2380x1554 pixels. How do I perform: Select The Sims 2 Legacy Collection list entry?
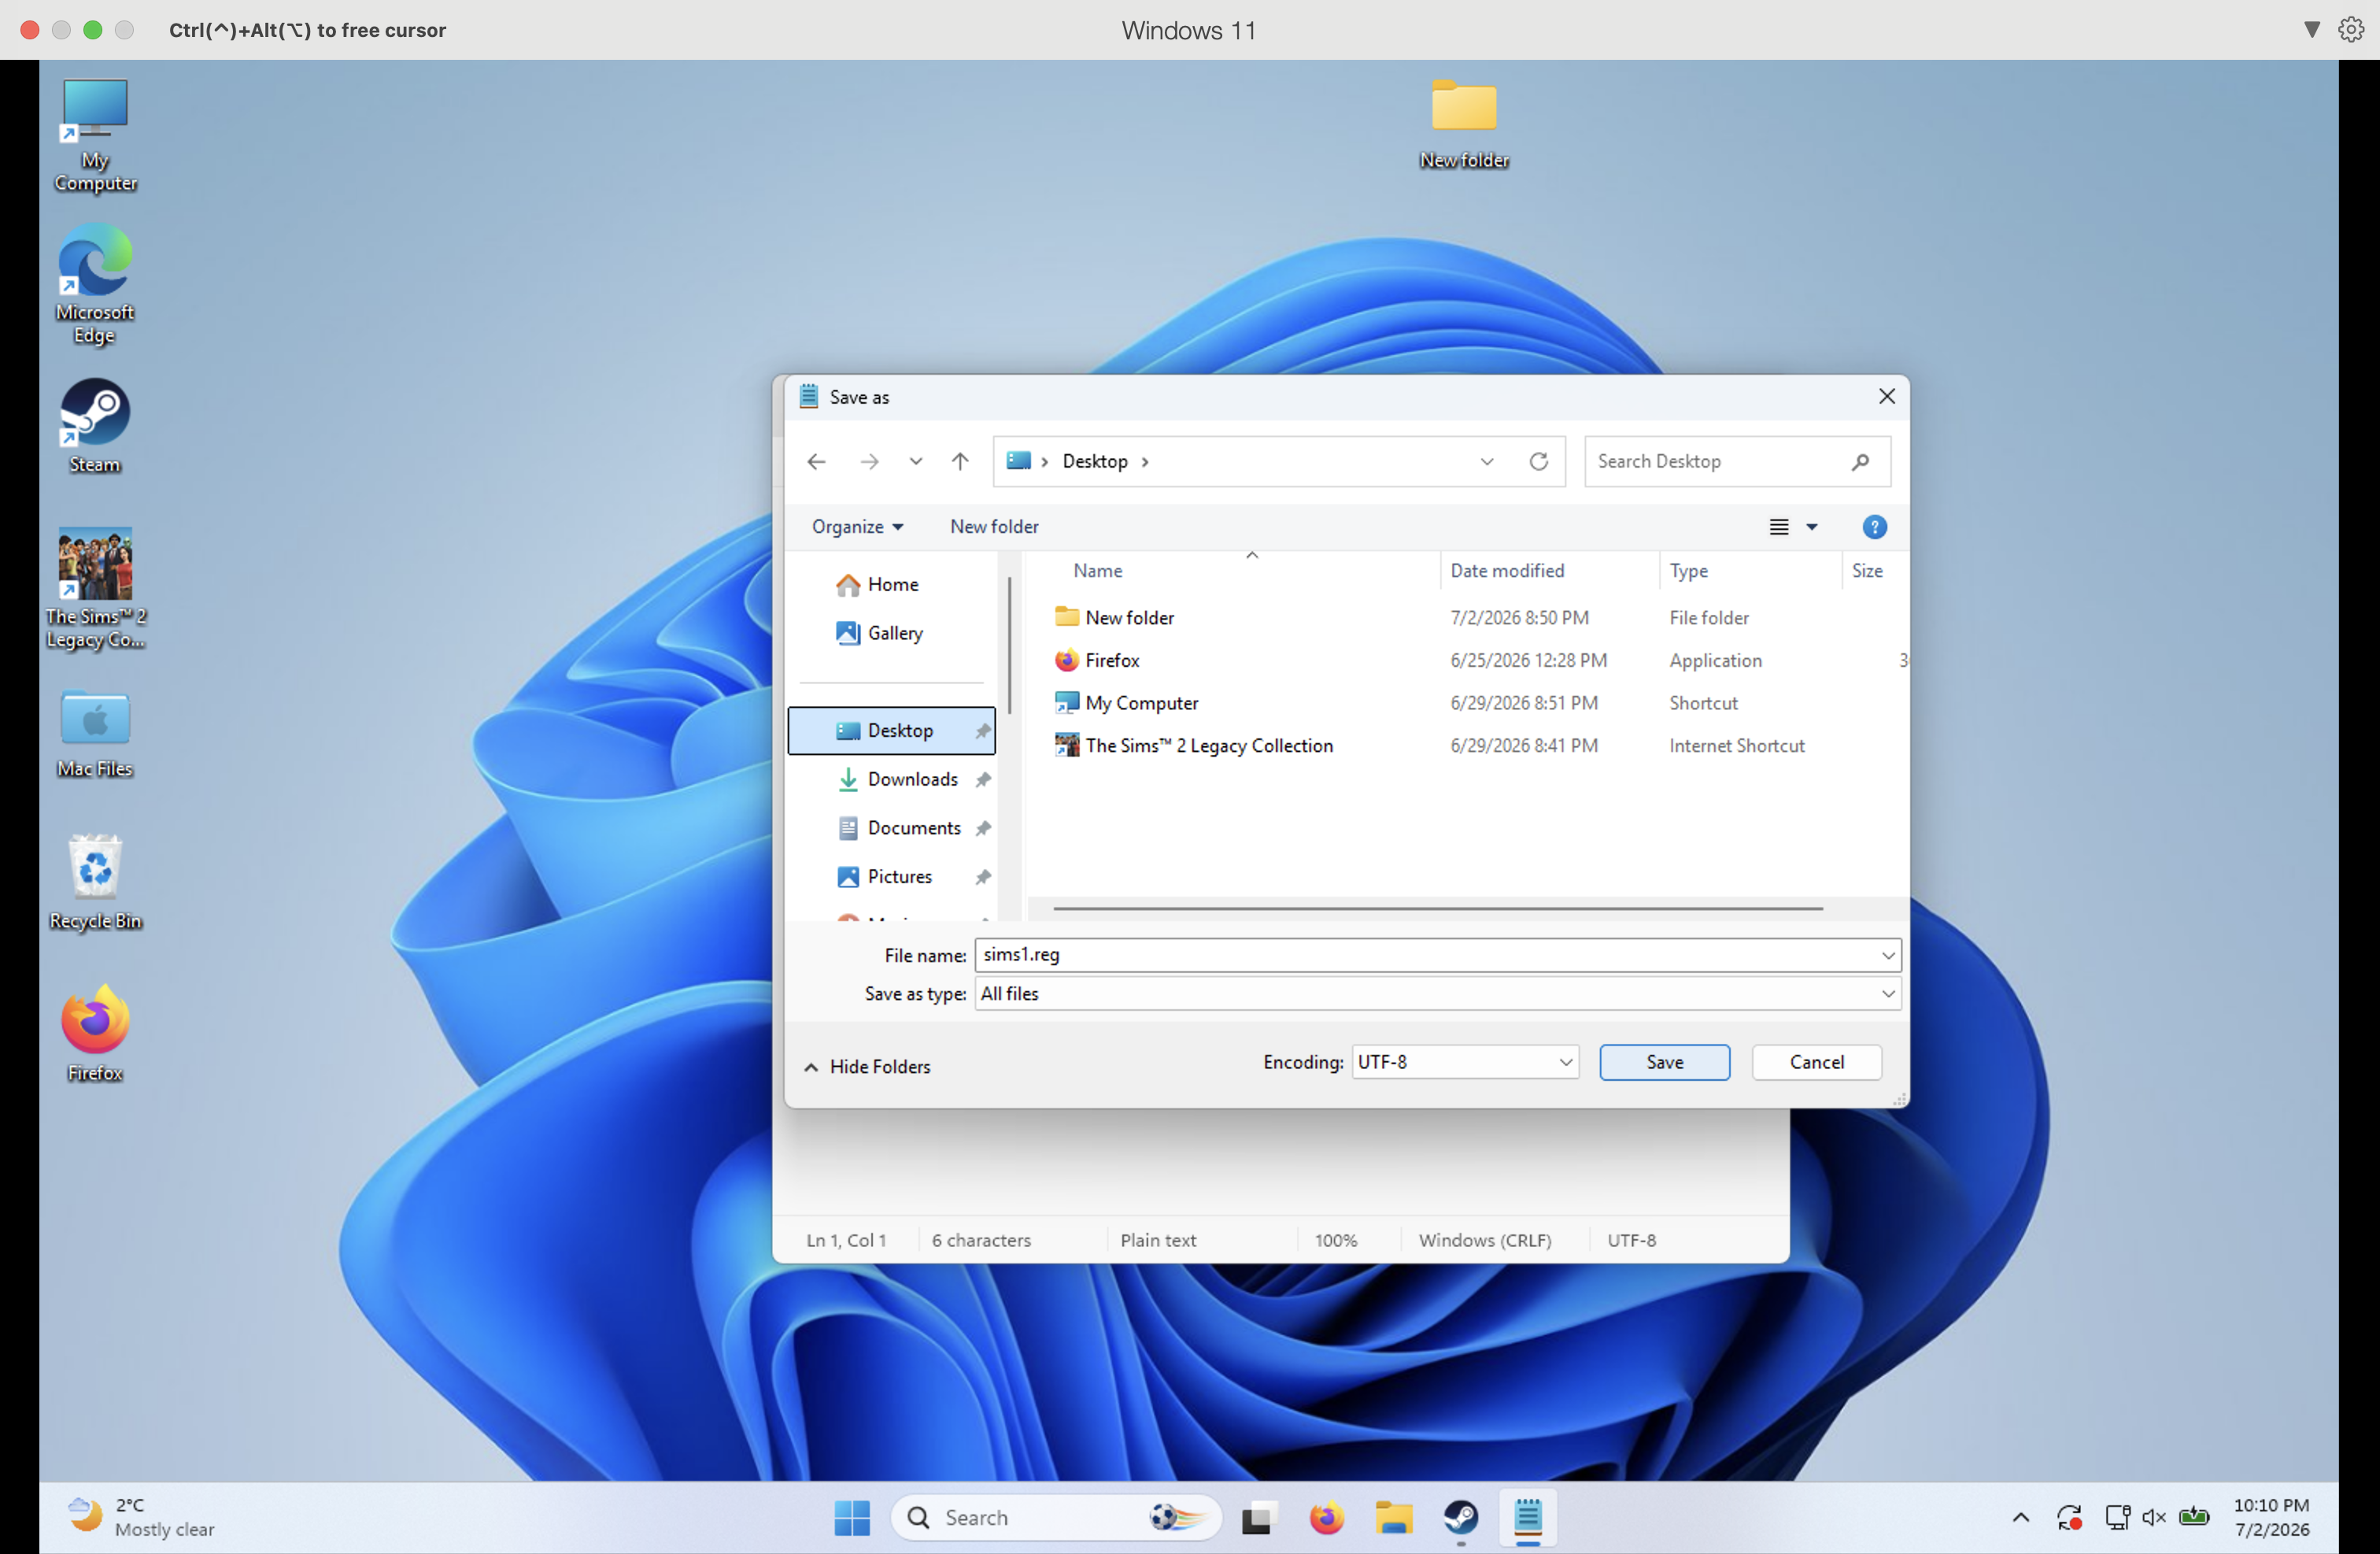[x=1470, y=746]
